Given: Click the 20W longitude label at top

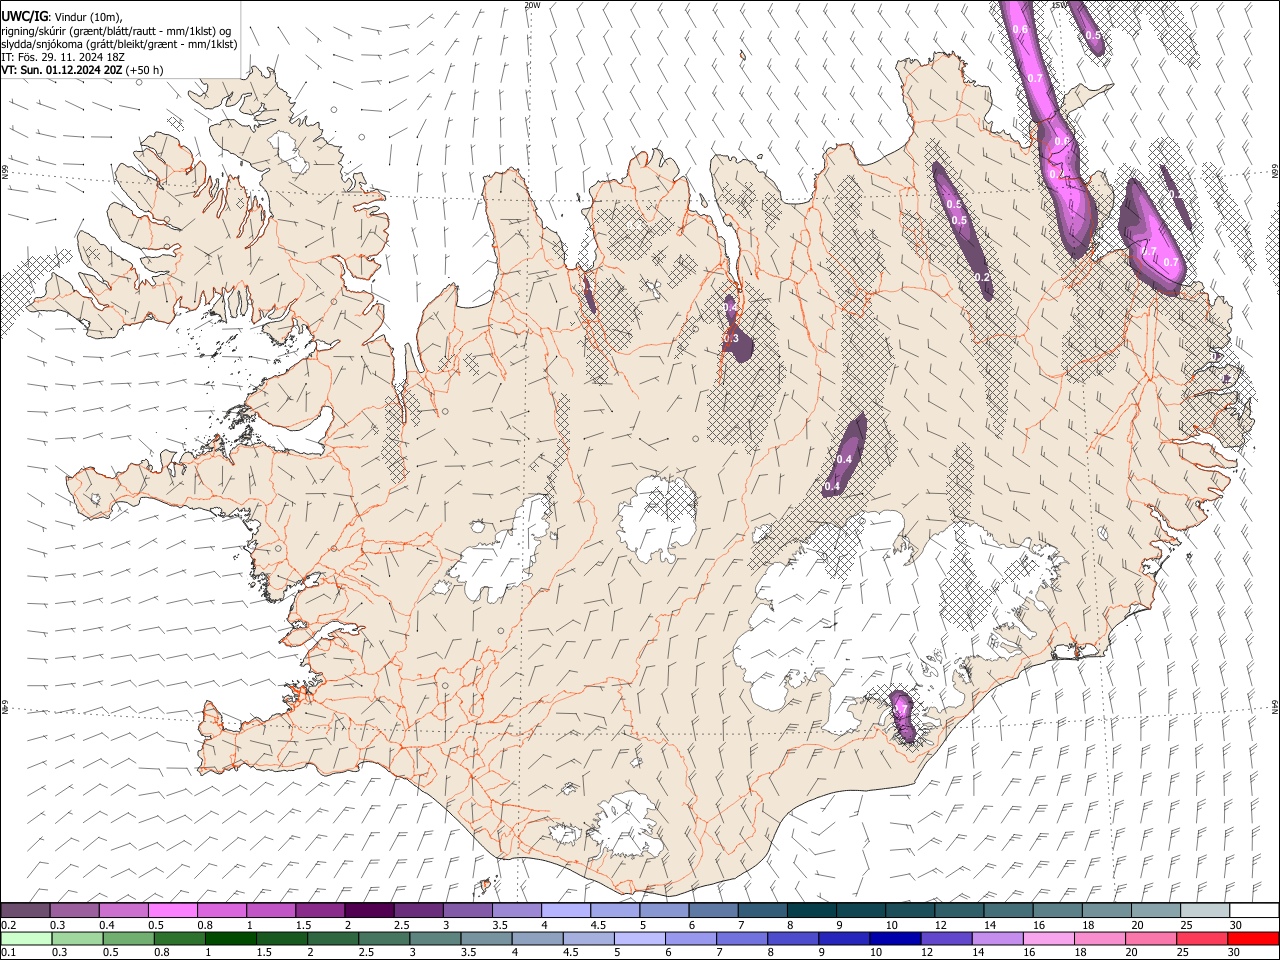Looking at the screenshot, I should (x=533, y=5).
